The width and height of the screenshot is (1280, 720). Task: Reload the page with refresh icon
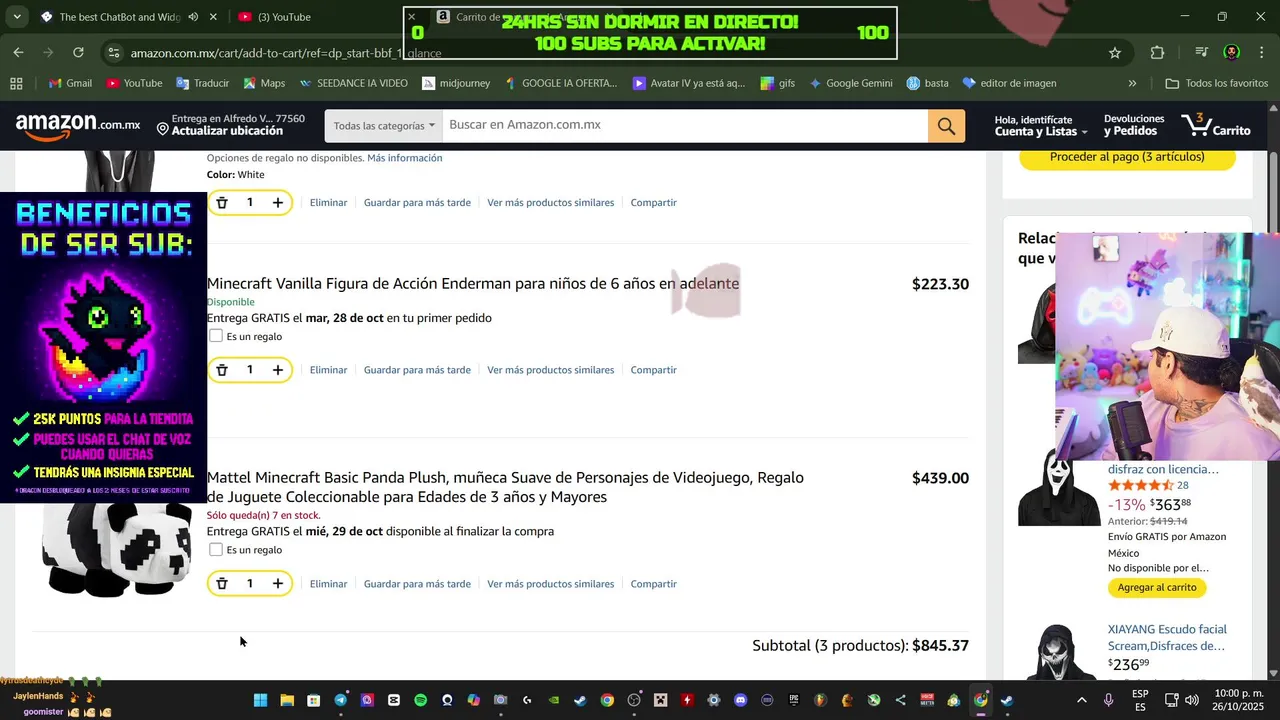point(78,52)
